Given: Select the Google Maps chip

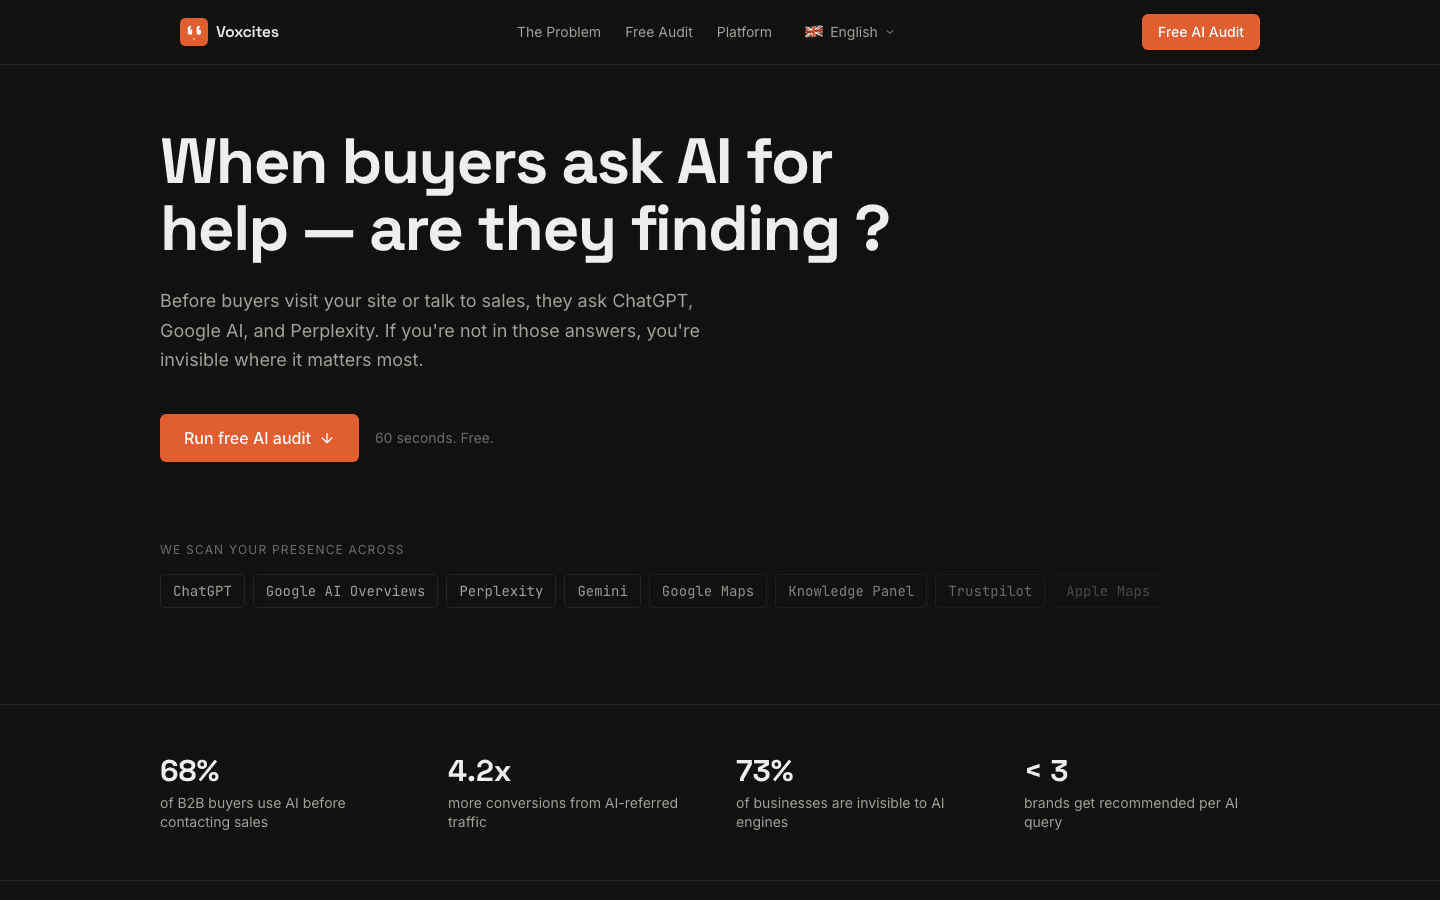Looking at the screenshot, I should point(708,591).
